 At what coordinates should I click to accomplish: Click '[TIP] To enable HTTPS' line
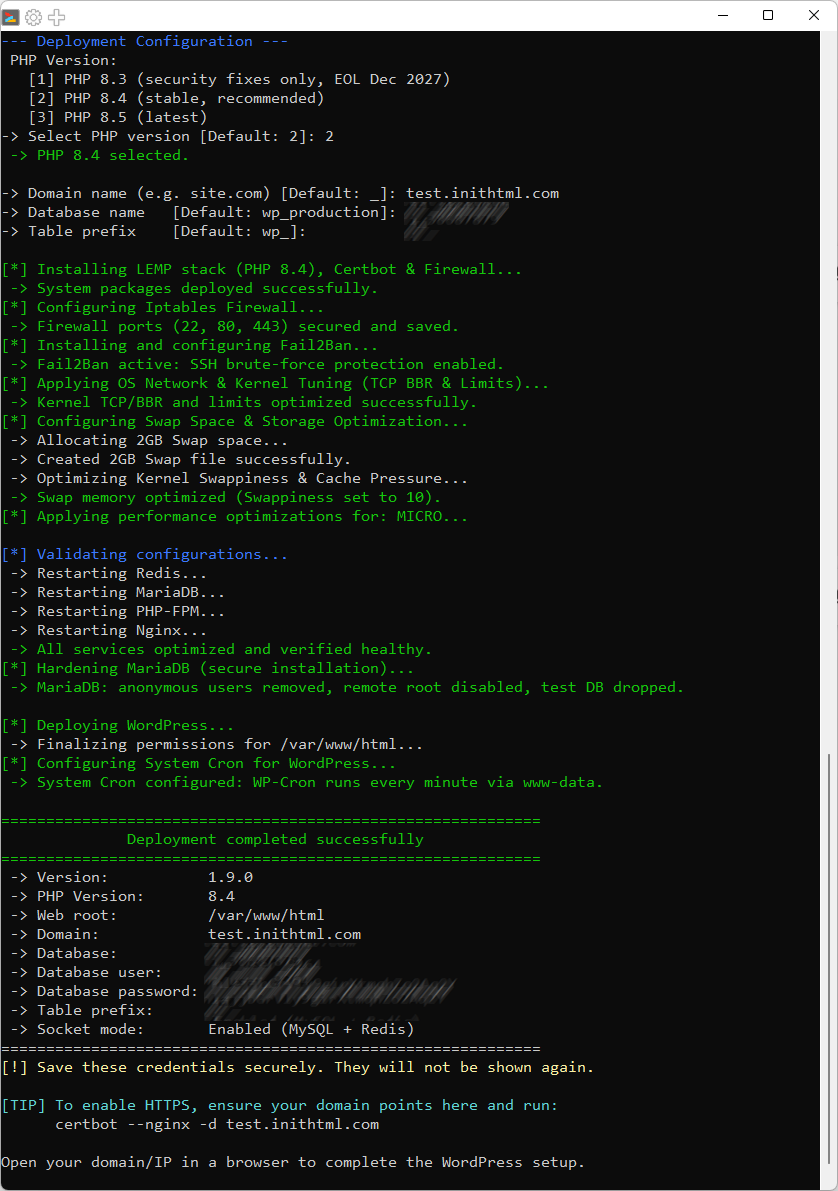coord(280,1104)
